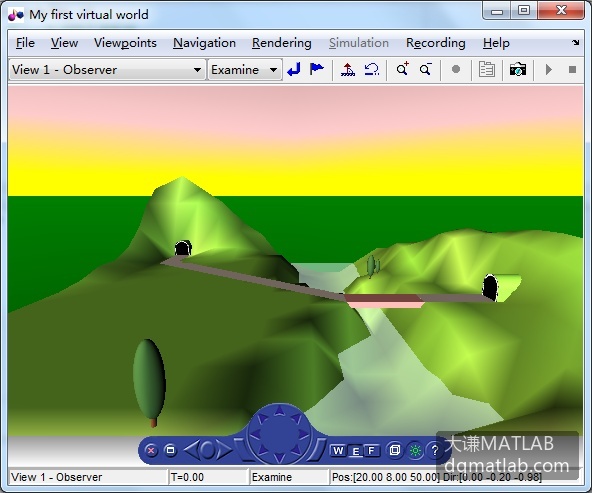
Task: Click the help question mark on navigation panel
Action: coord(435,450)
